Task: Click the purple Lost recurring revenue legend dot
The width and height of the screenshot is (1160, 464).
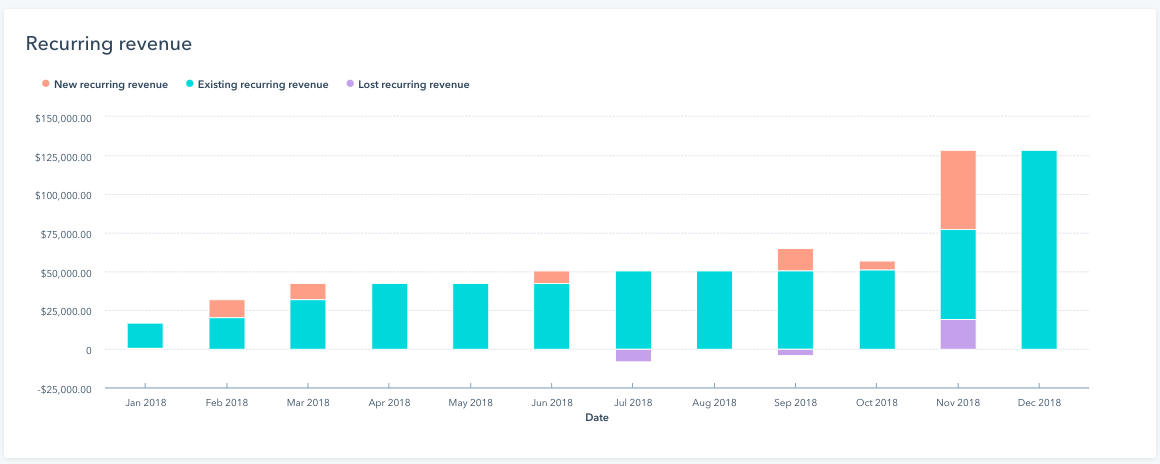Action: tap(349, 85)
